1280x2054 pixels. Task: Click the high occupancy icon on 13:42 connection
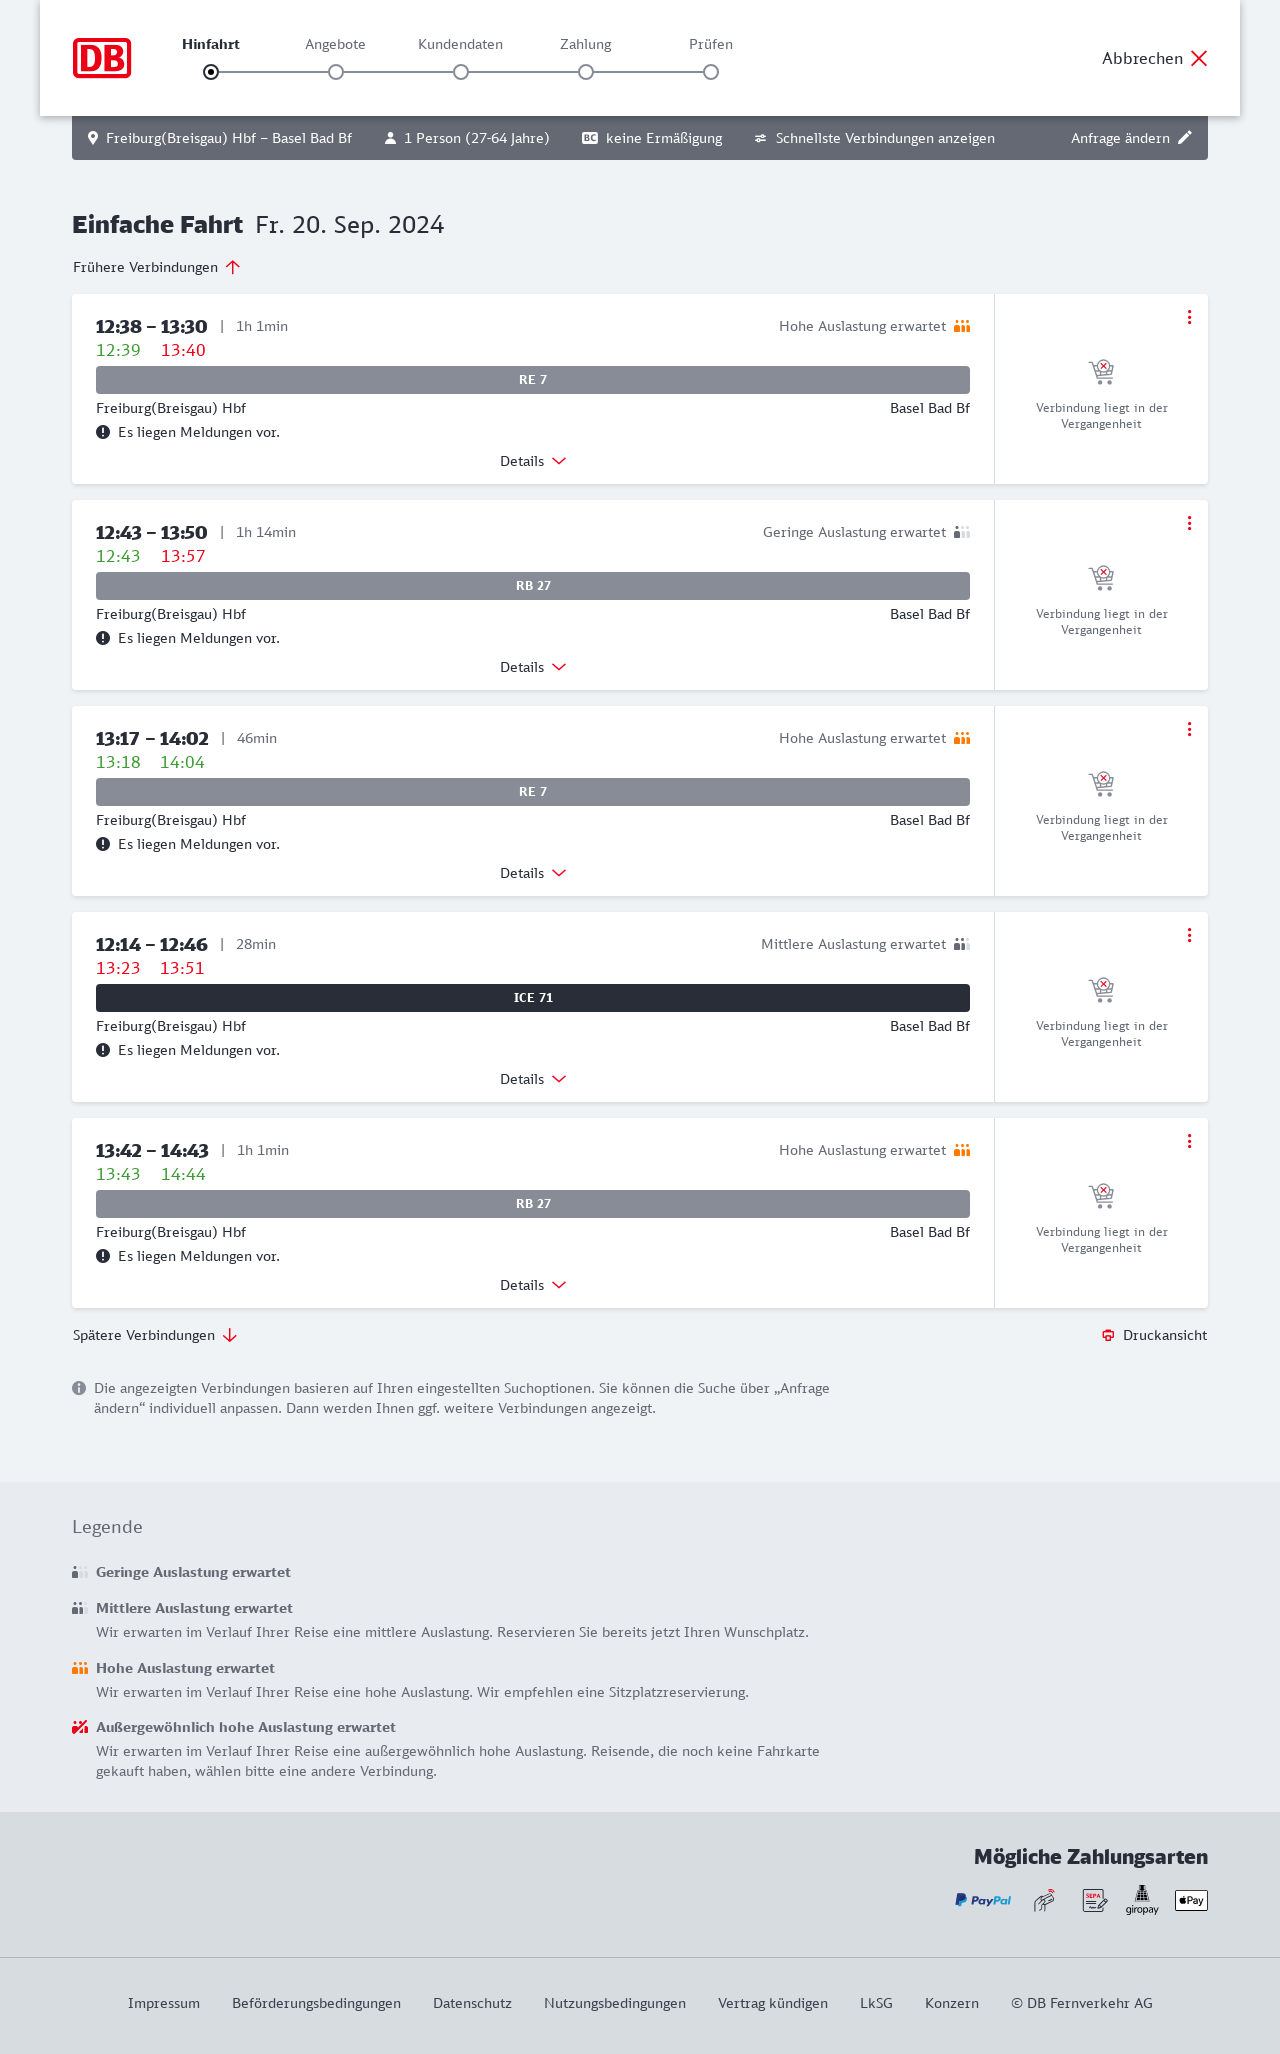pos(962,1150)
